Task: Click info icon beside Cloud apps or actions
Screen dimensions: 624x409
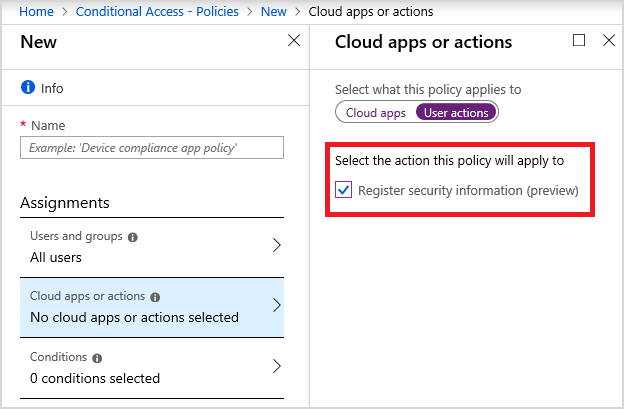Action: point(156,297)
